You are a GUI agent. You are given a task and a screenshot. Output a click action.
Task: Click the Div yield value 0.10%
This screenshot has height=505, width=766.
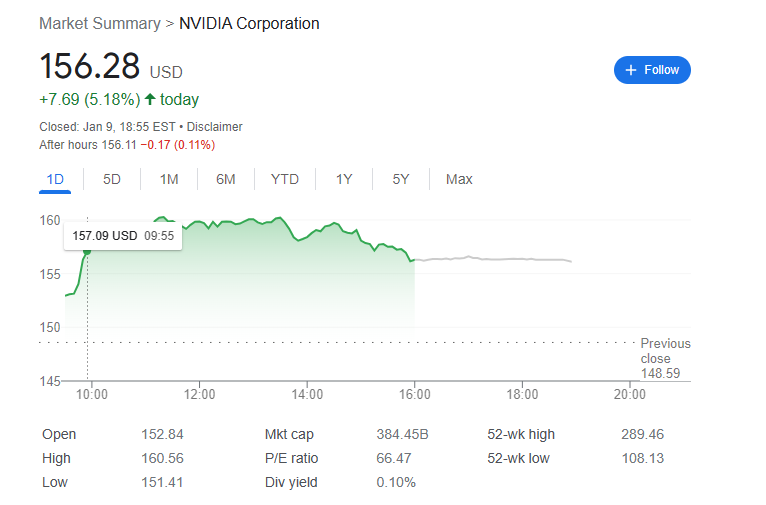click(396, 483)
